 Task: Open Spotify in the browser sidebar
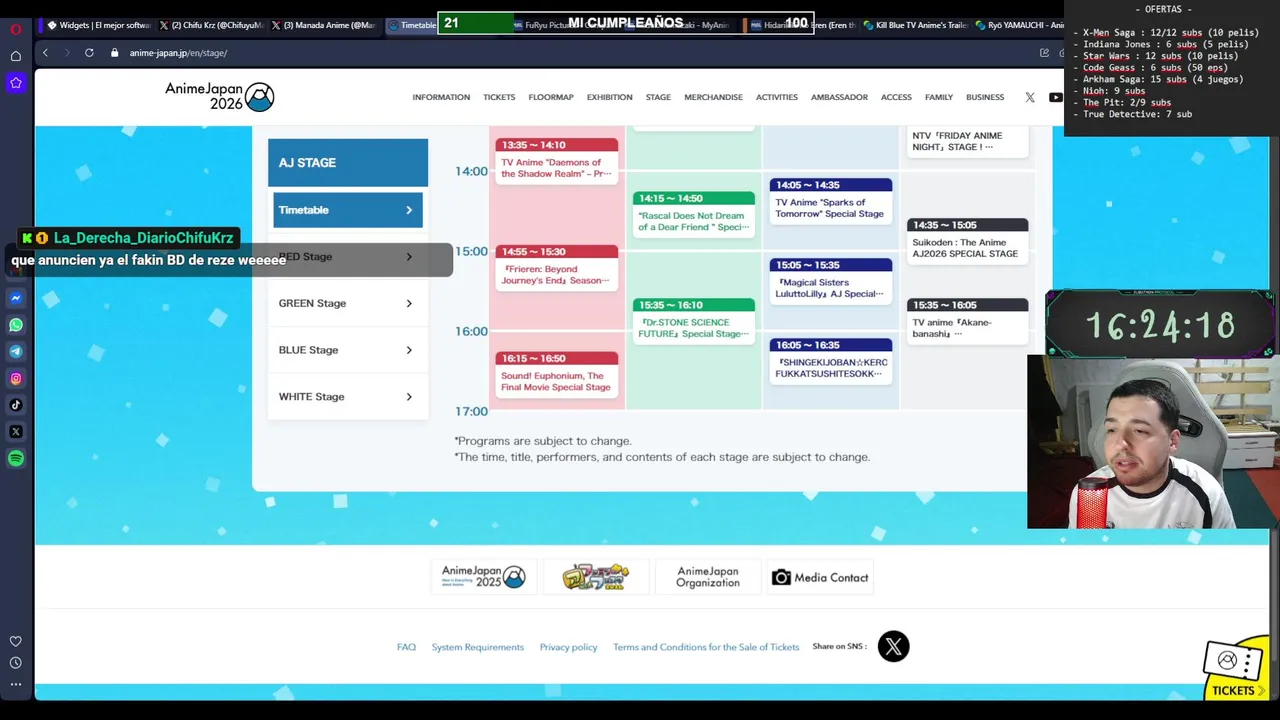pos(16,458)
